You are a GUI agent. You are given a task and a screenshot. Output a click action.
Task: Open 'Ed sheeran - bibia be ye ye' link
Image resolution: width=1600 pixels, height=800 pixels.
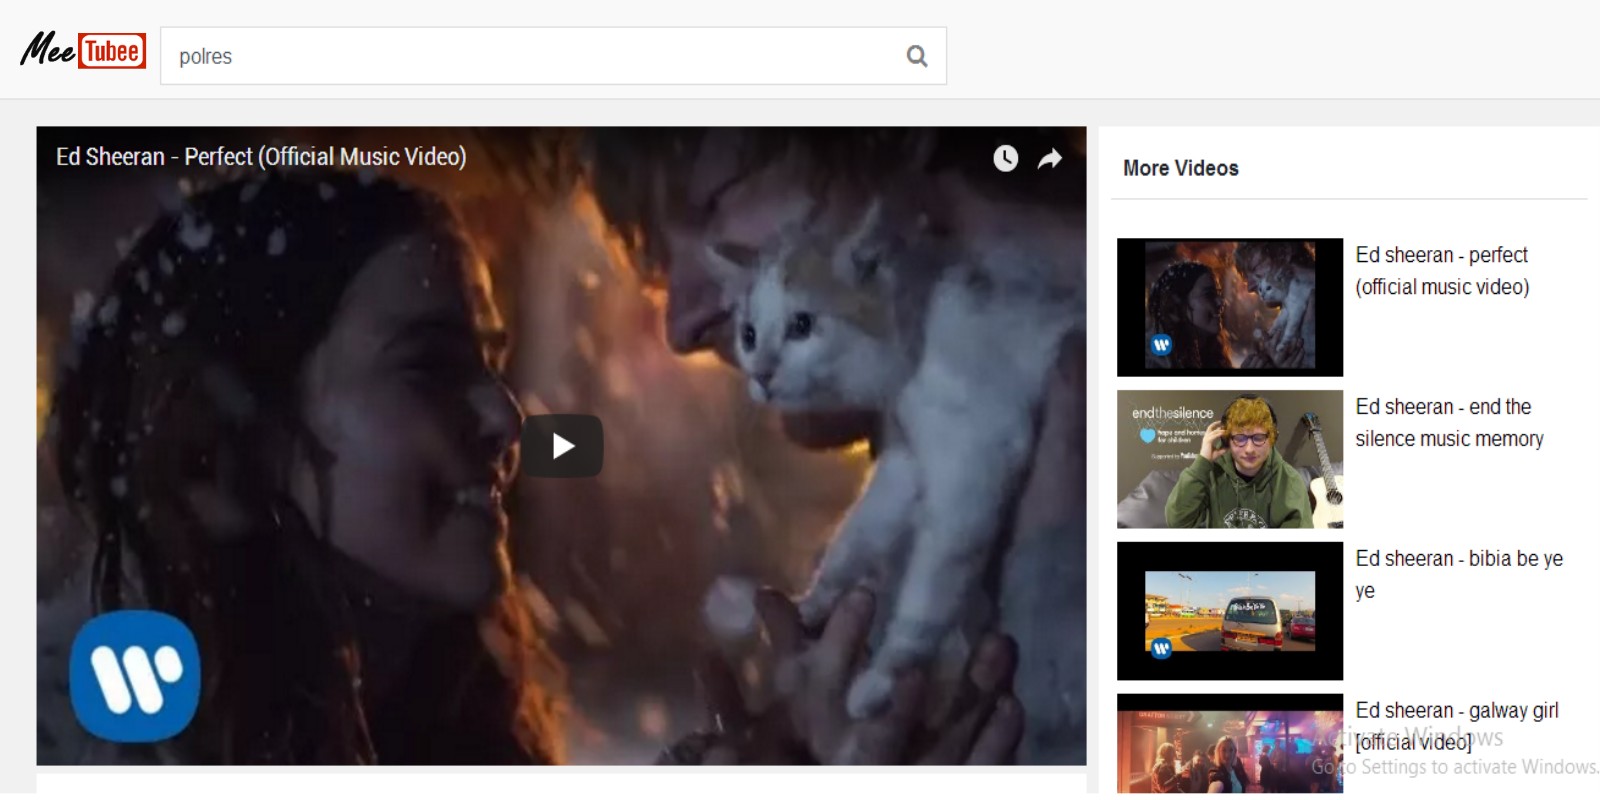(1459, 575)
